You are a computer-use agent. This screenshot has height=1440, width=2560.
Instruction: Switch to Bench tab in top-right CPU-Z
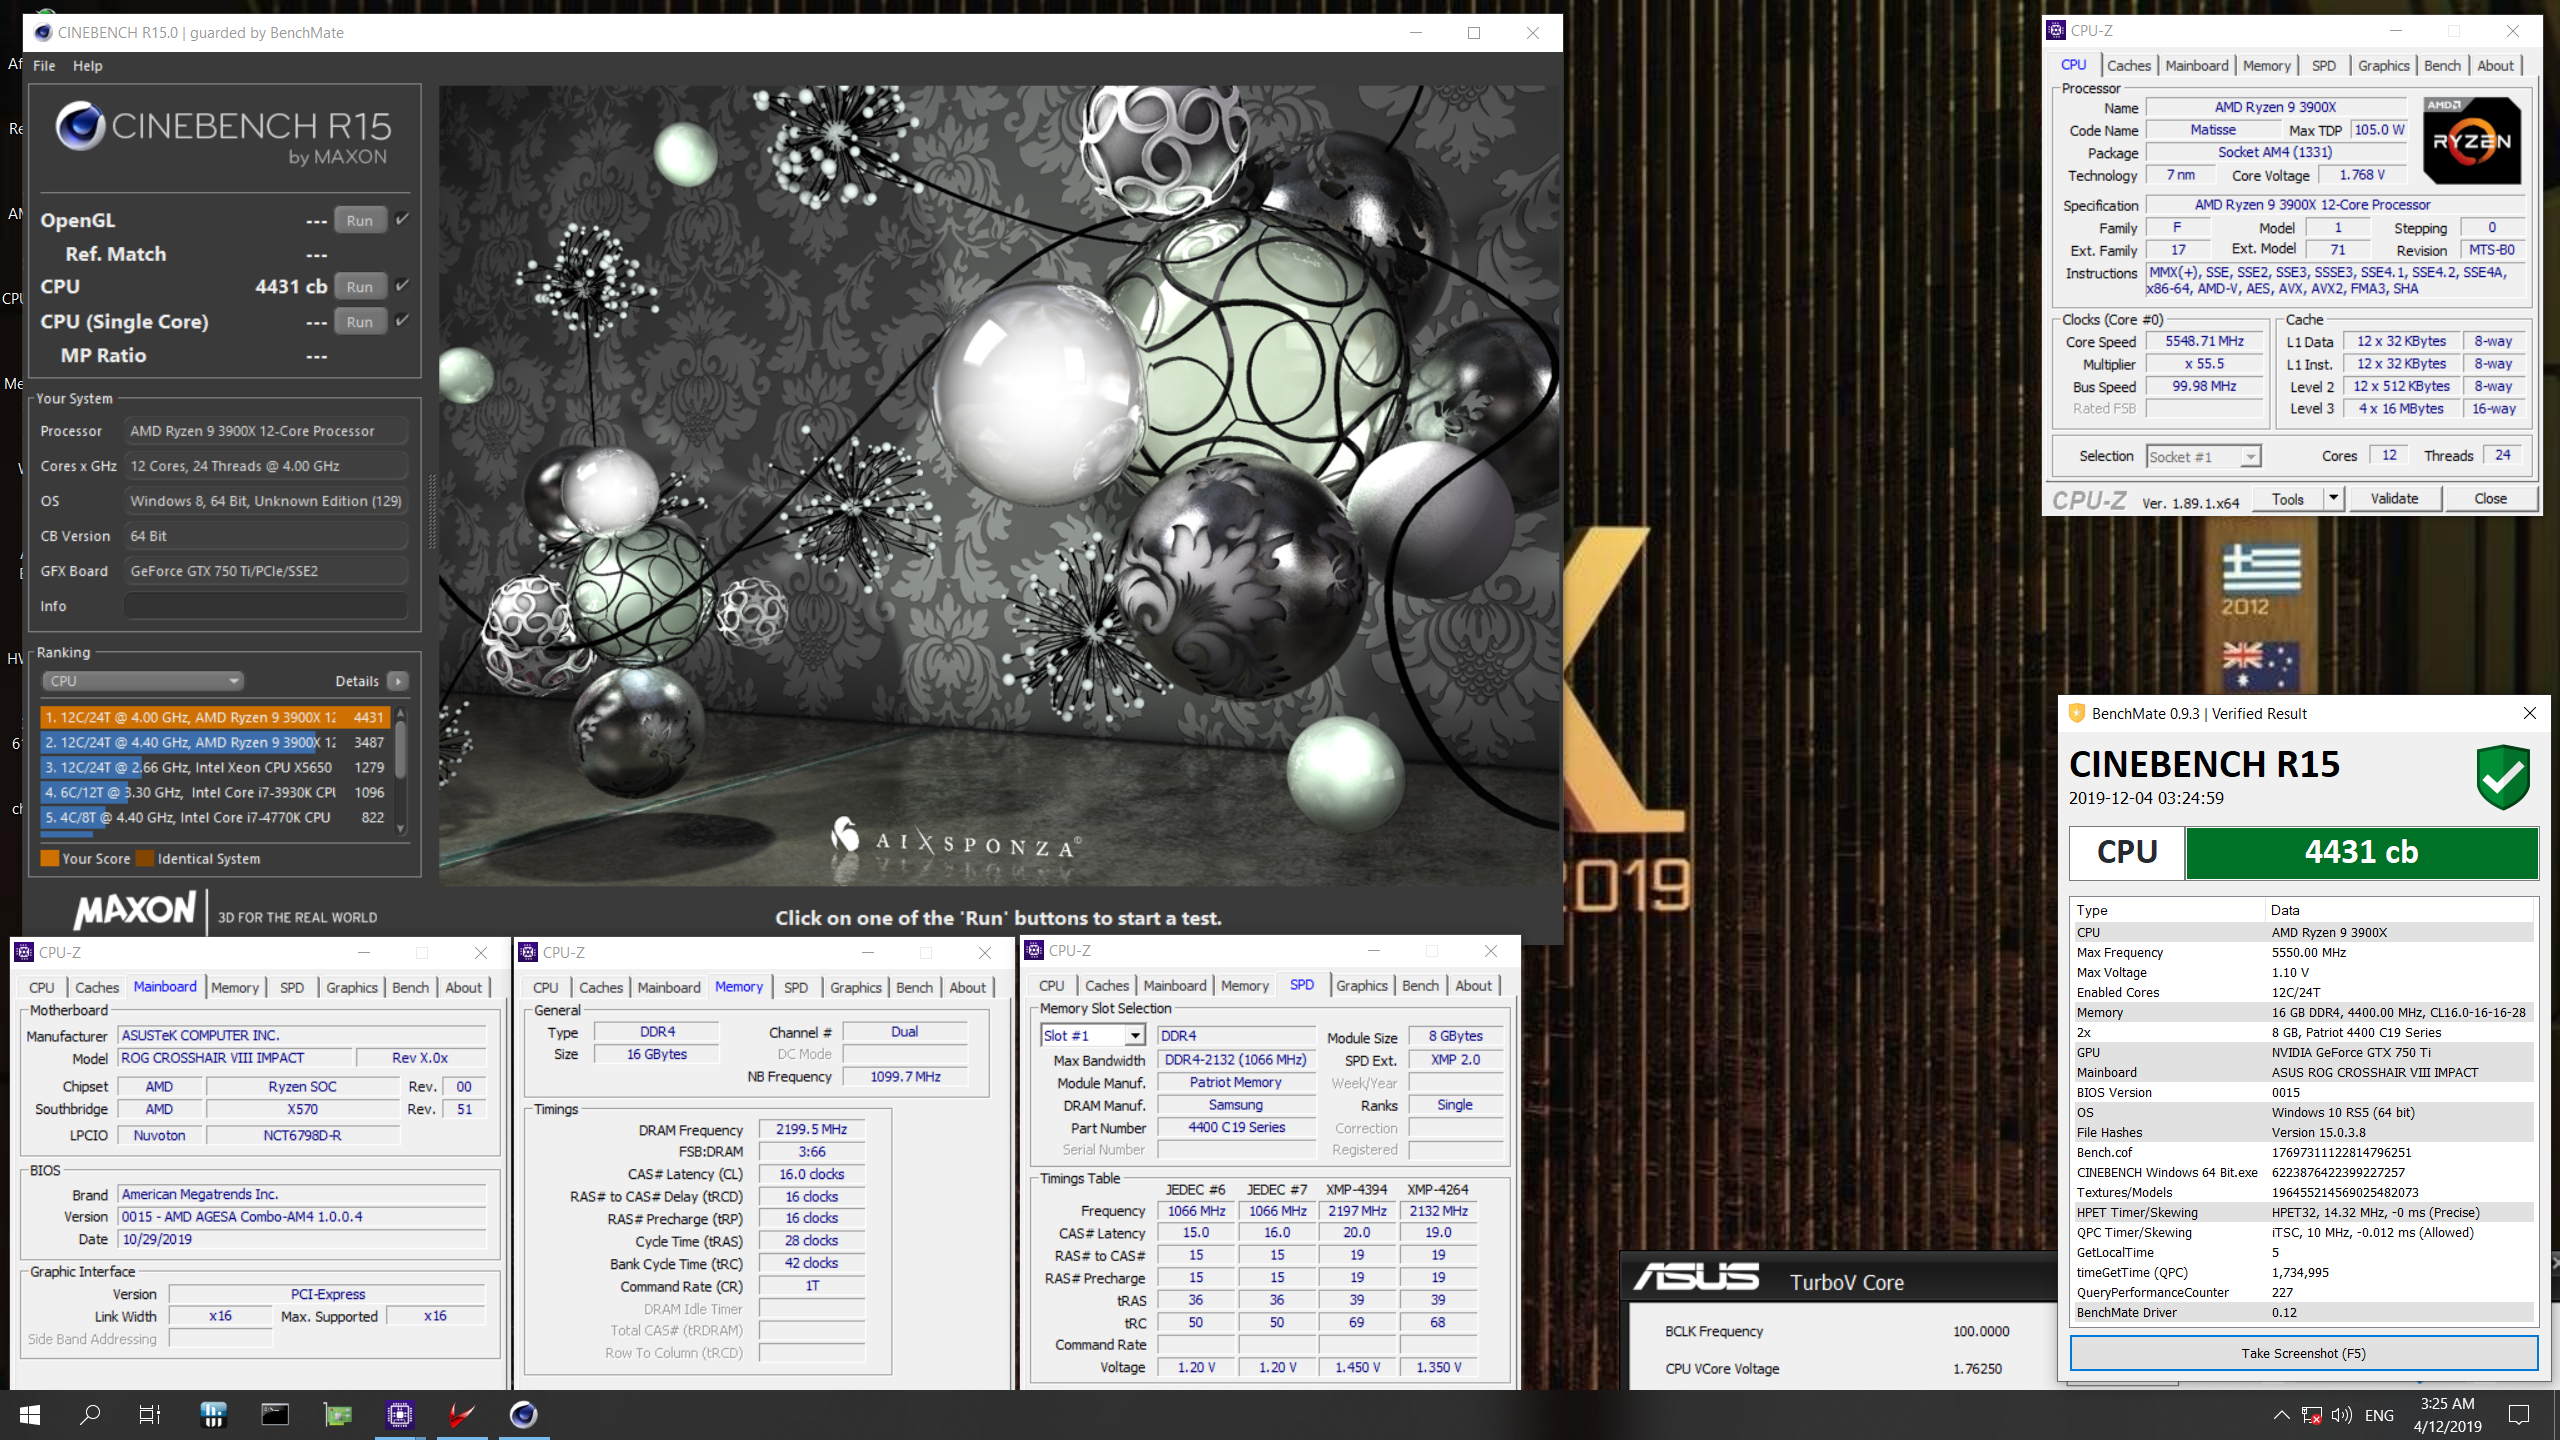click(x=2443, y=65)
